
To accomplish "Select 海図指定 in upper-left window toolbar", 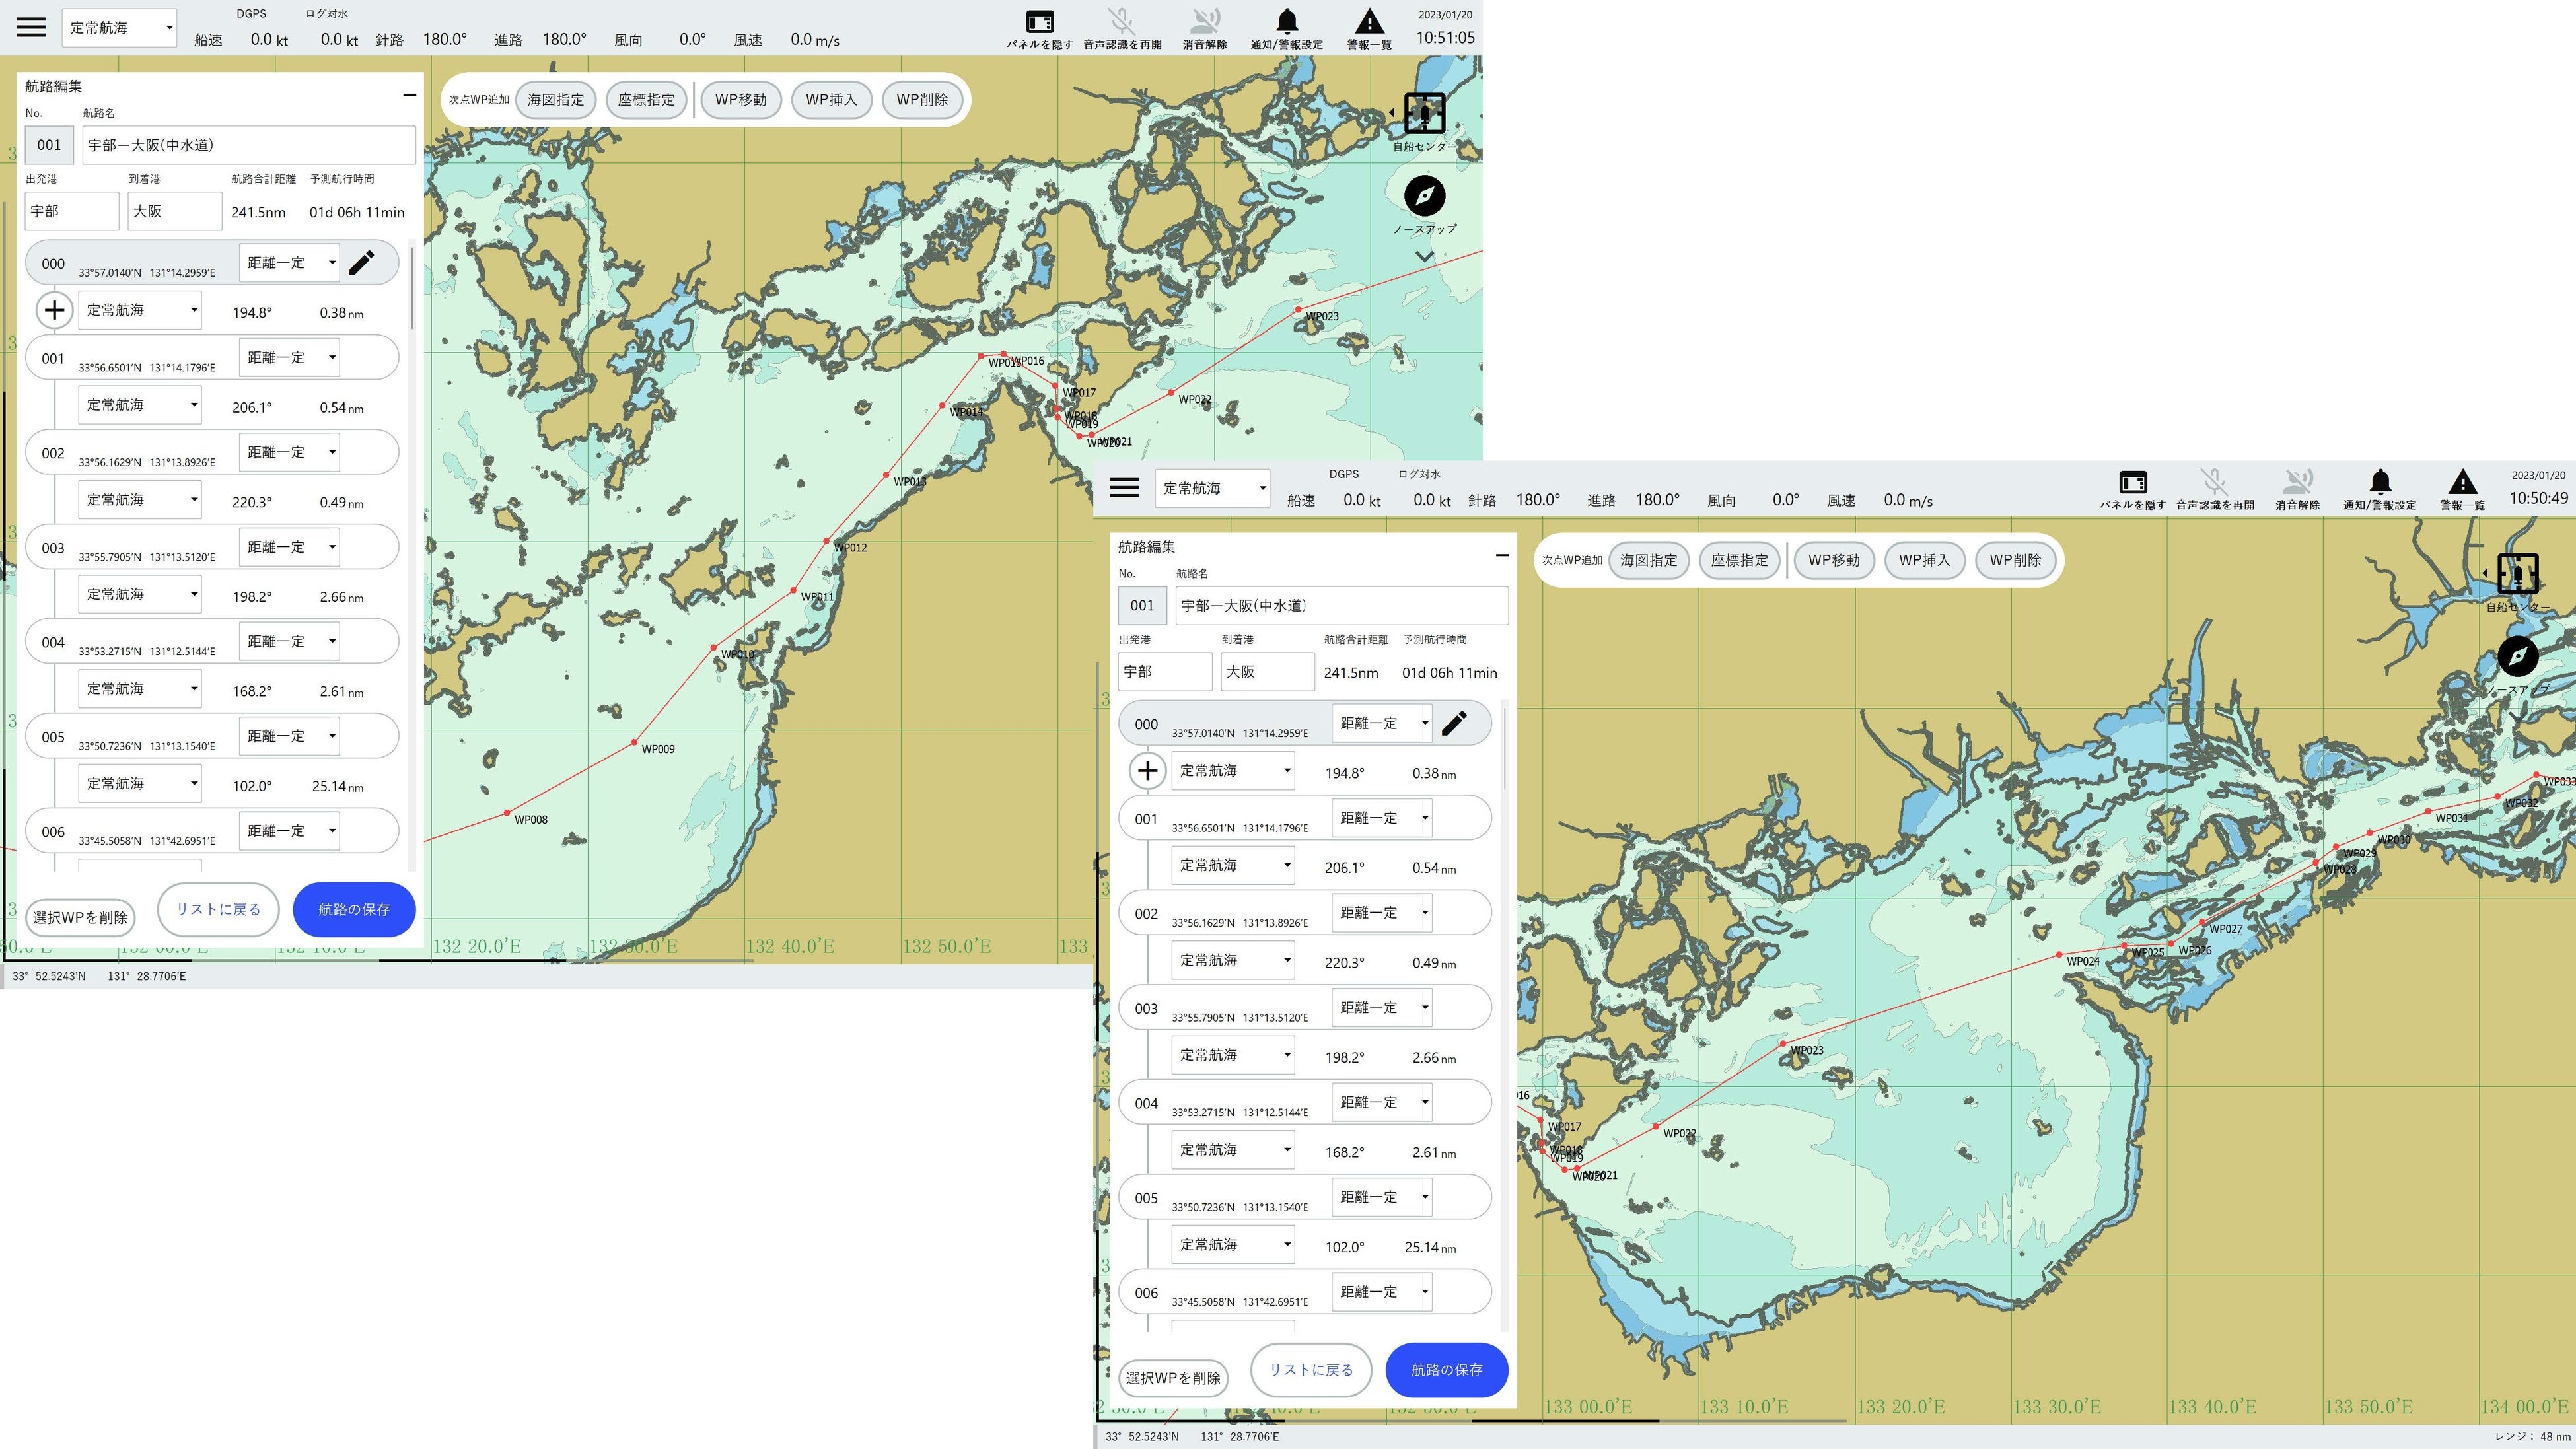I will point(555,100).
